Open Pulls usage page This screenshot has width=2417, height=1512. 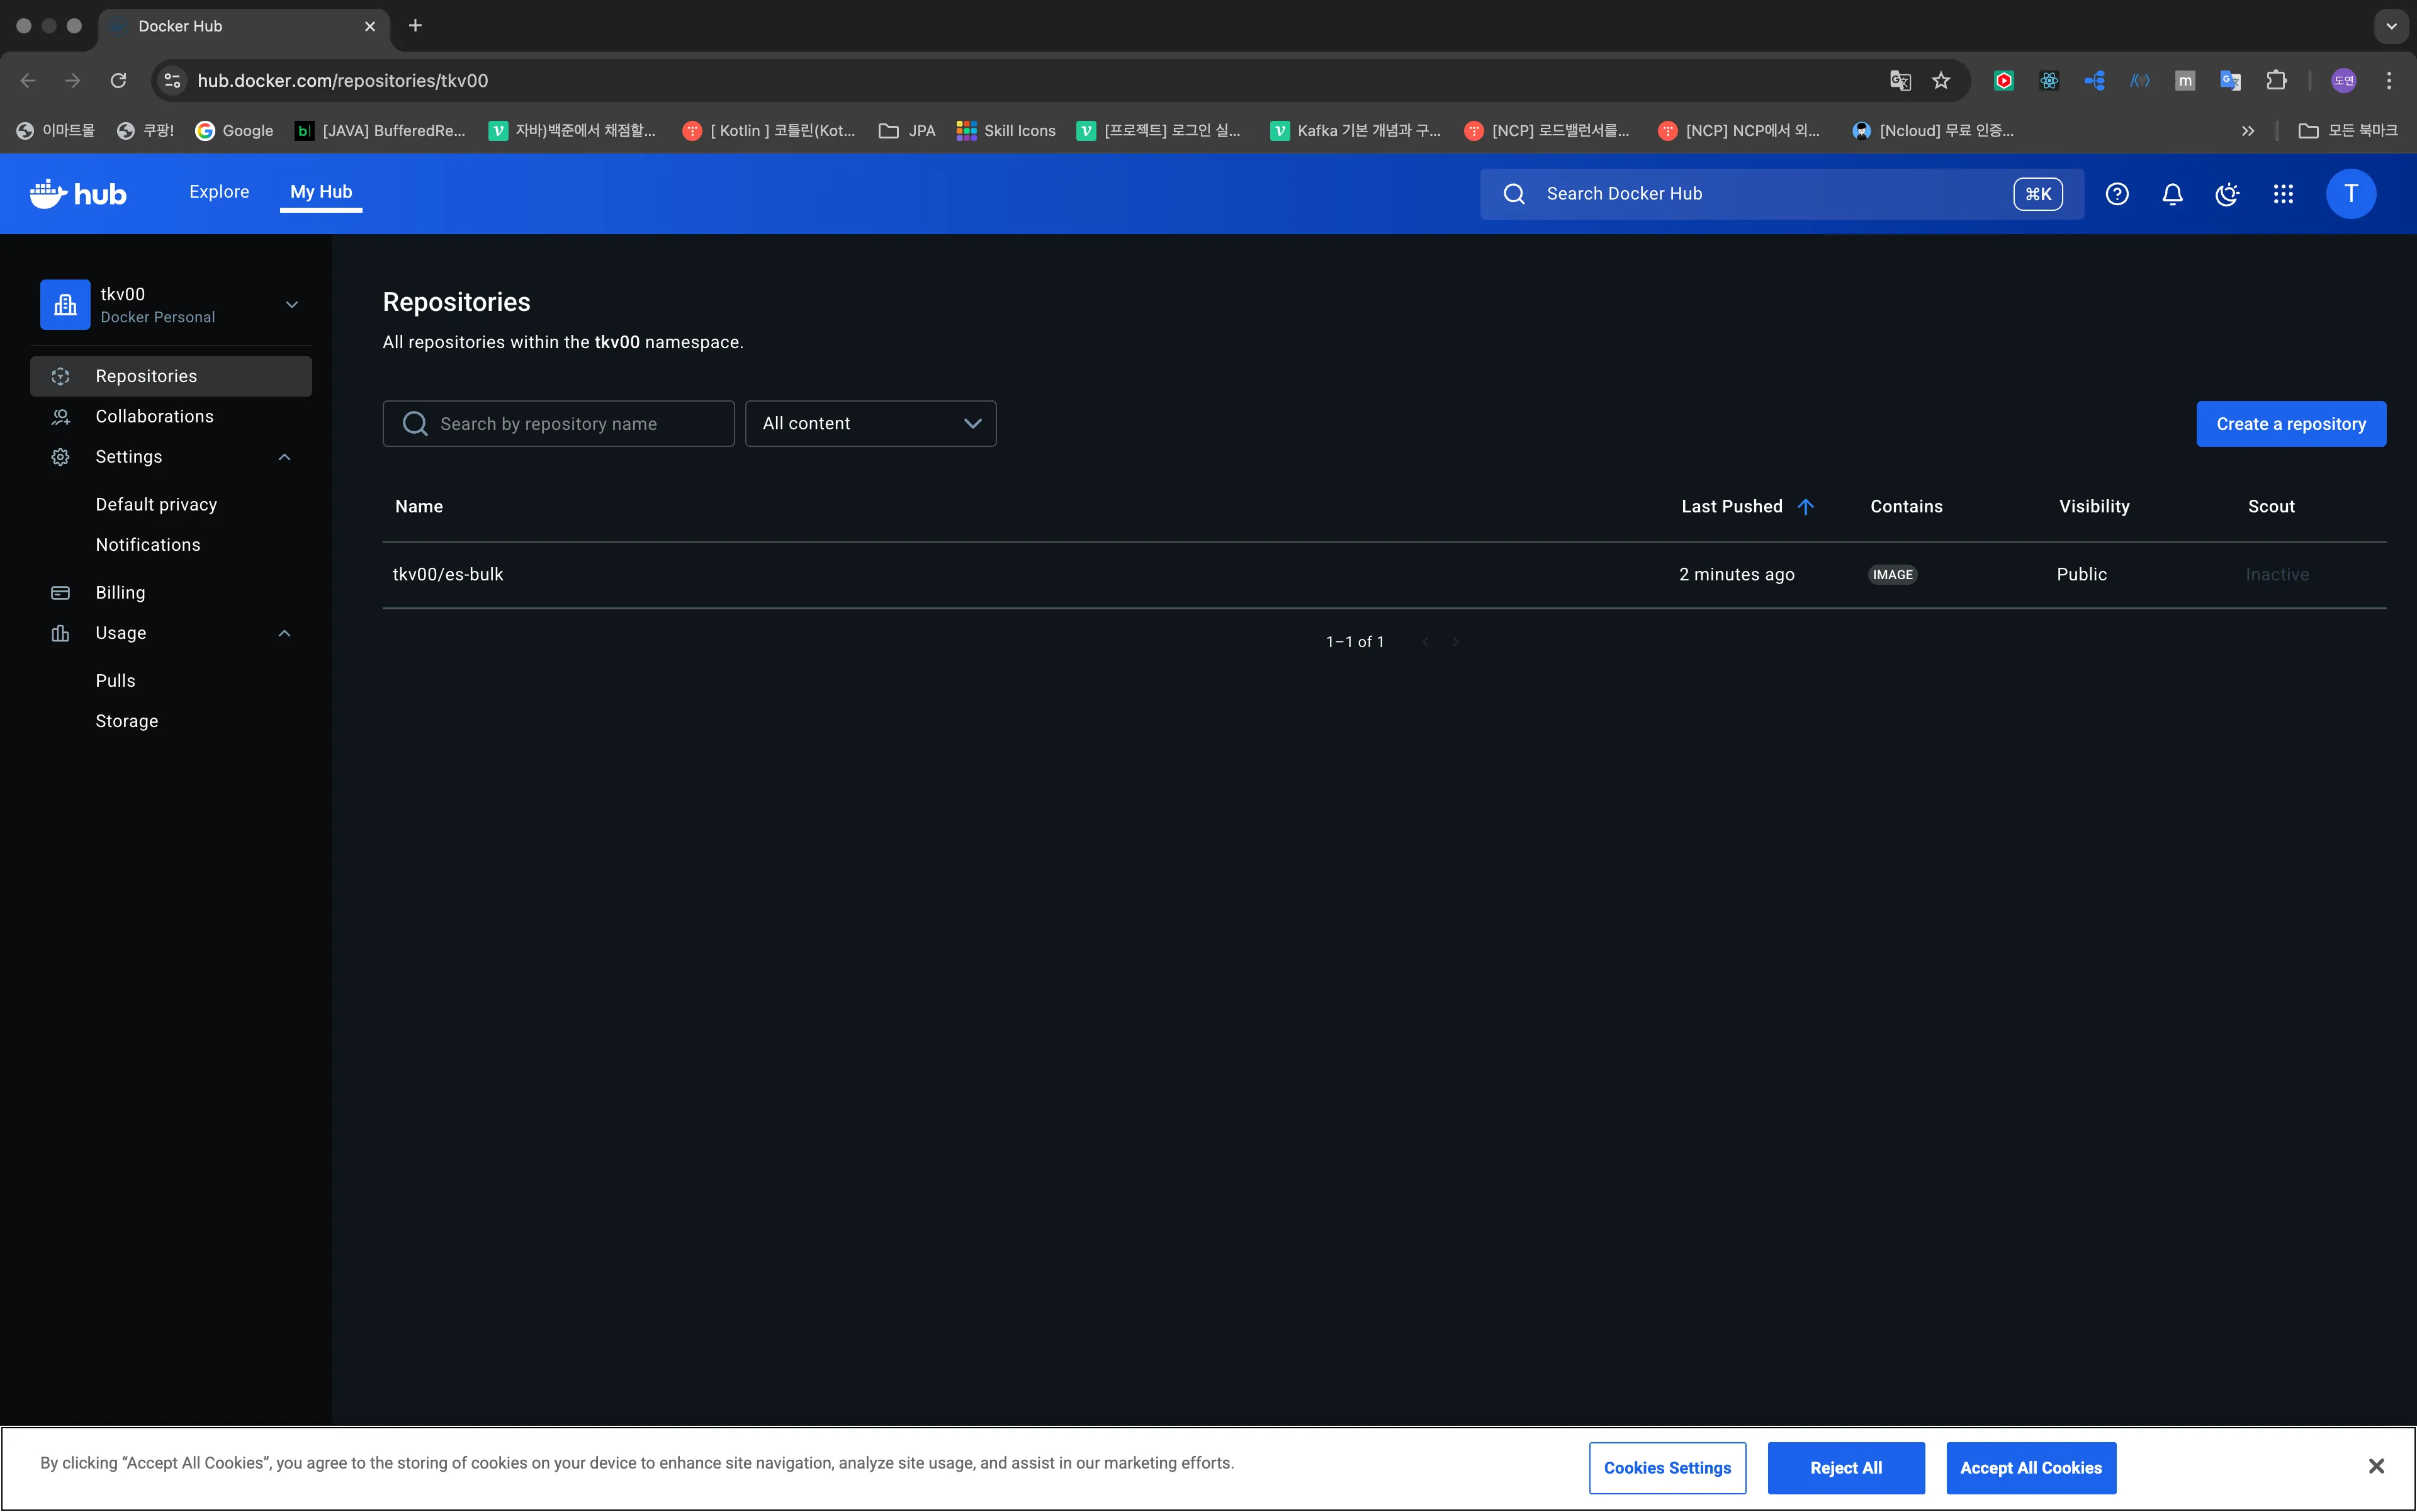(115, 680)
